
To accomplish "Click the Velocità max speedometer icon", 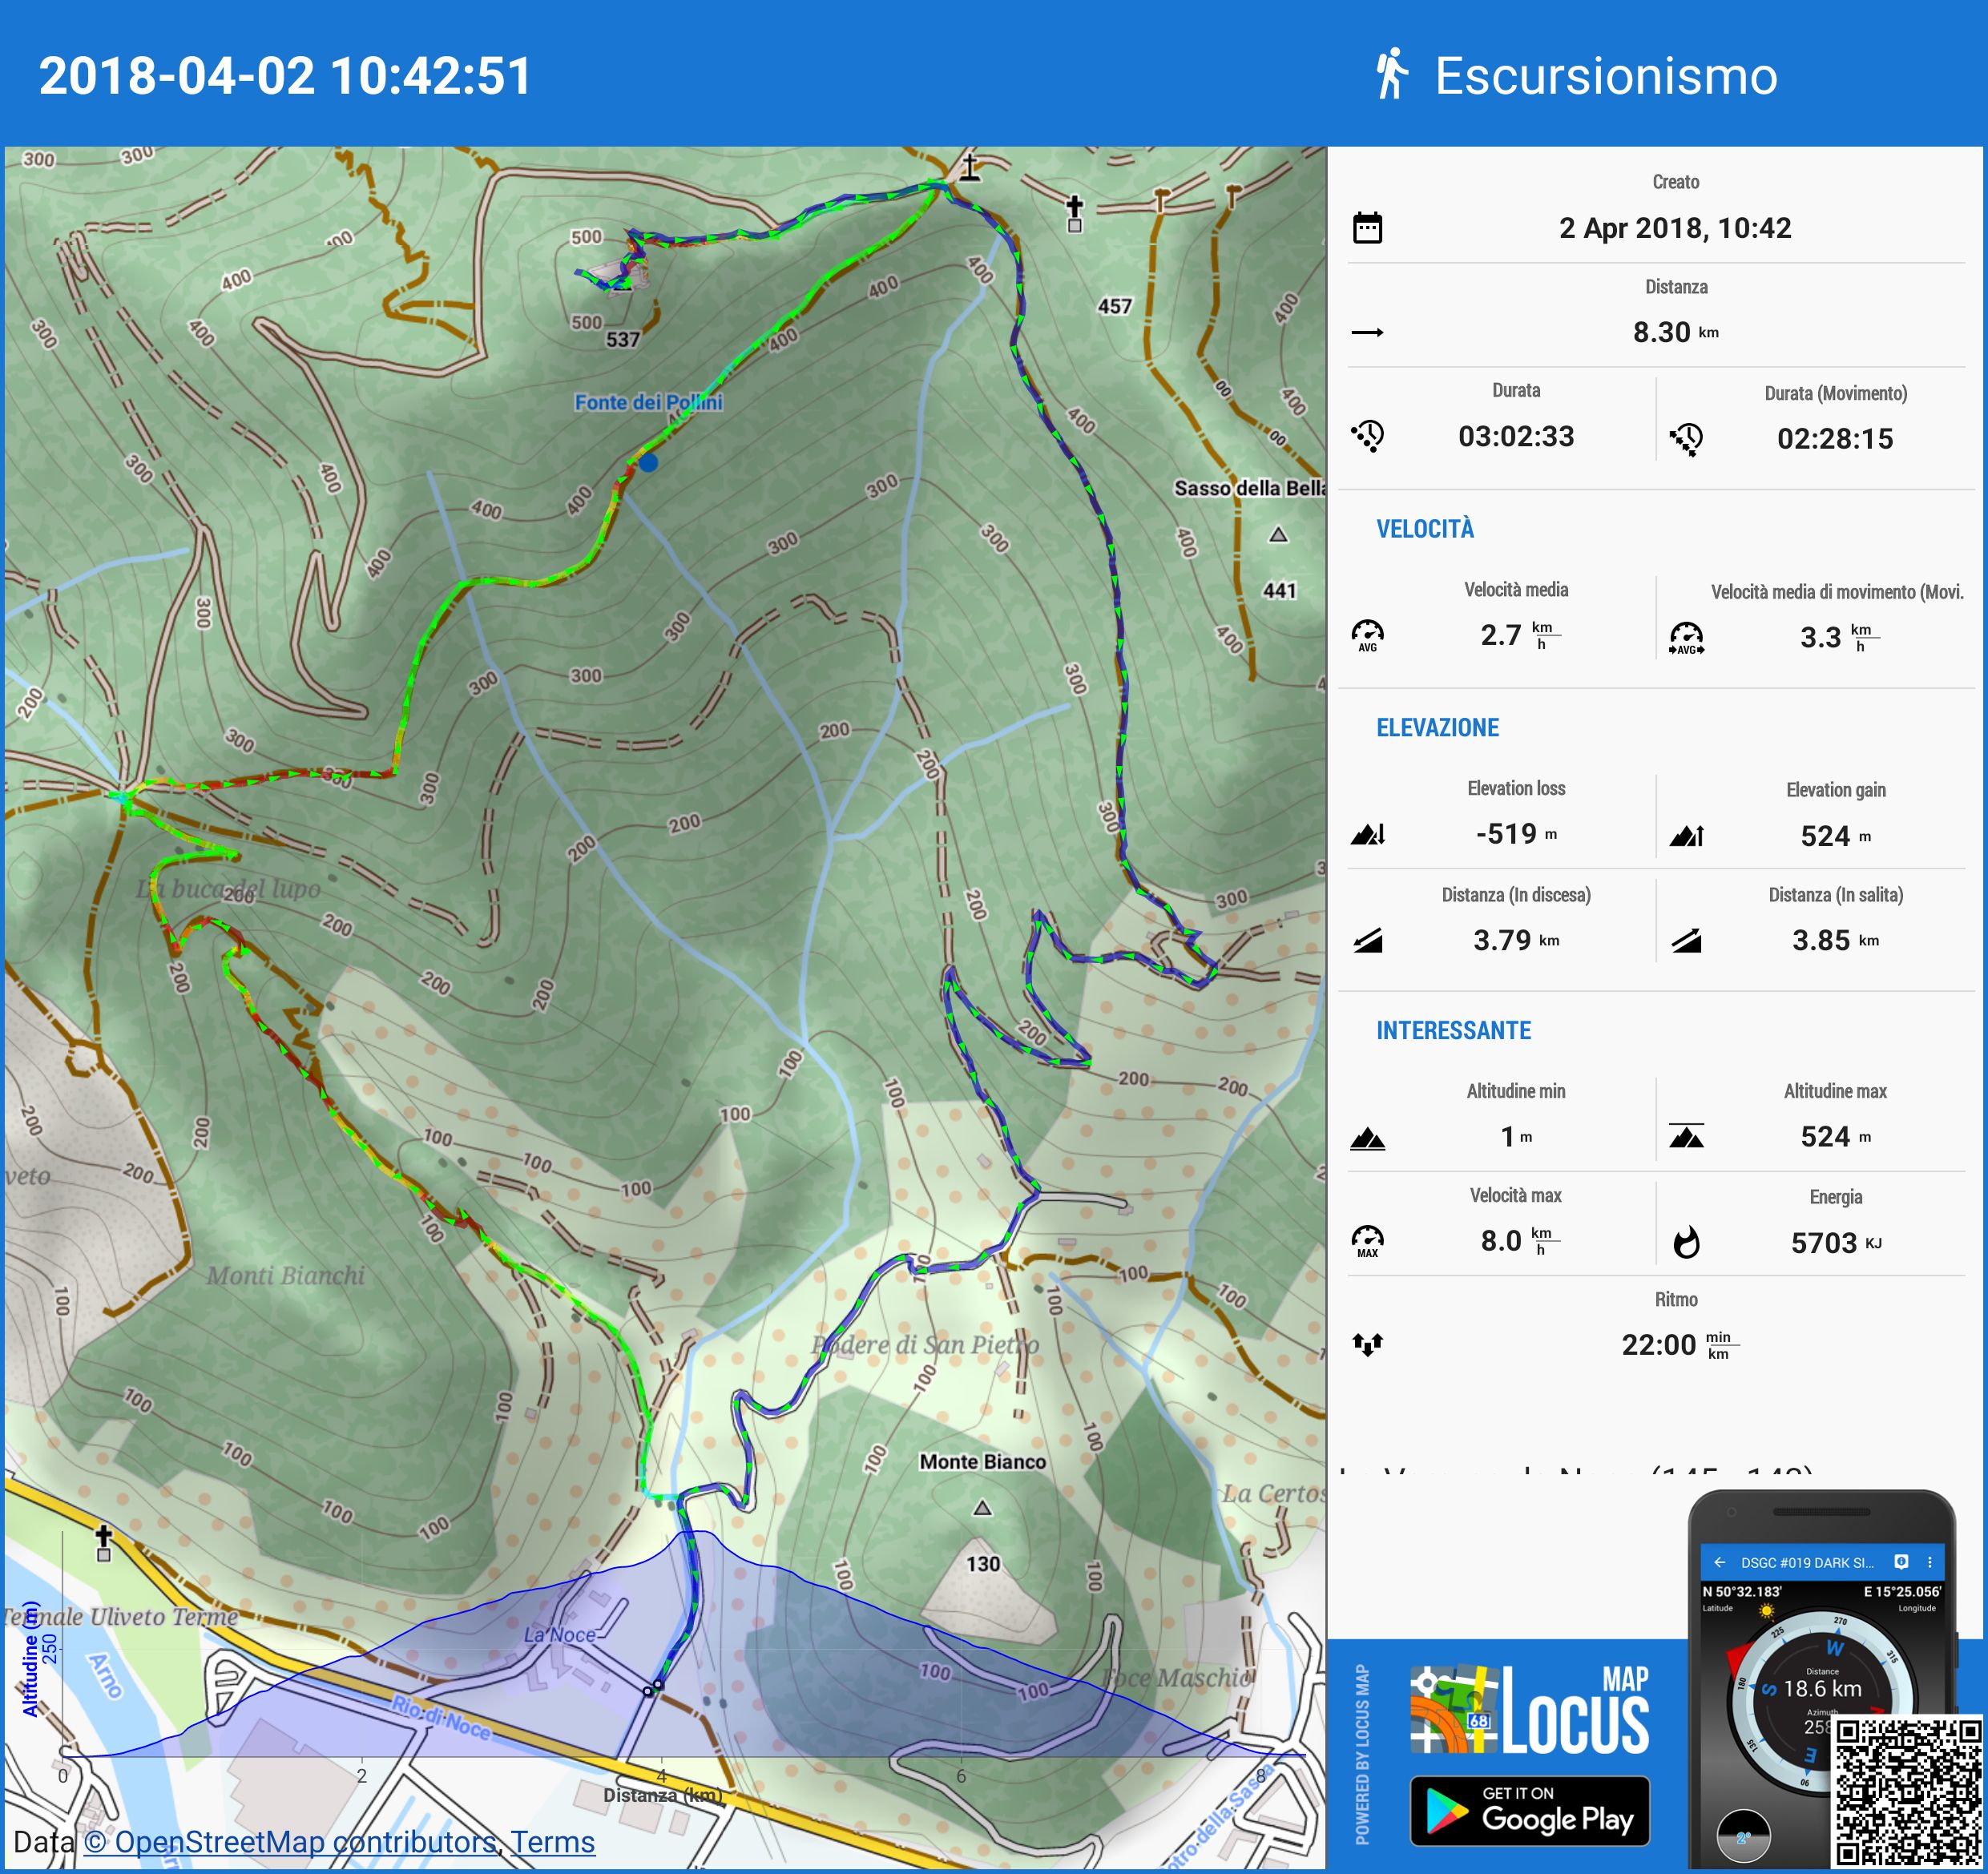I will (1367, 1240).
